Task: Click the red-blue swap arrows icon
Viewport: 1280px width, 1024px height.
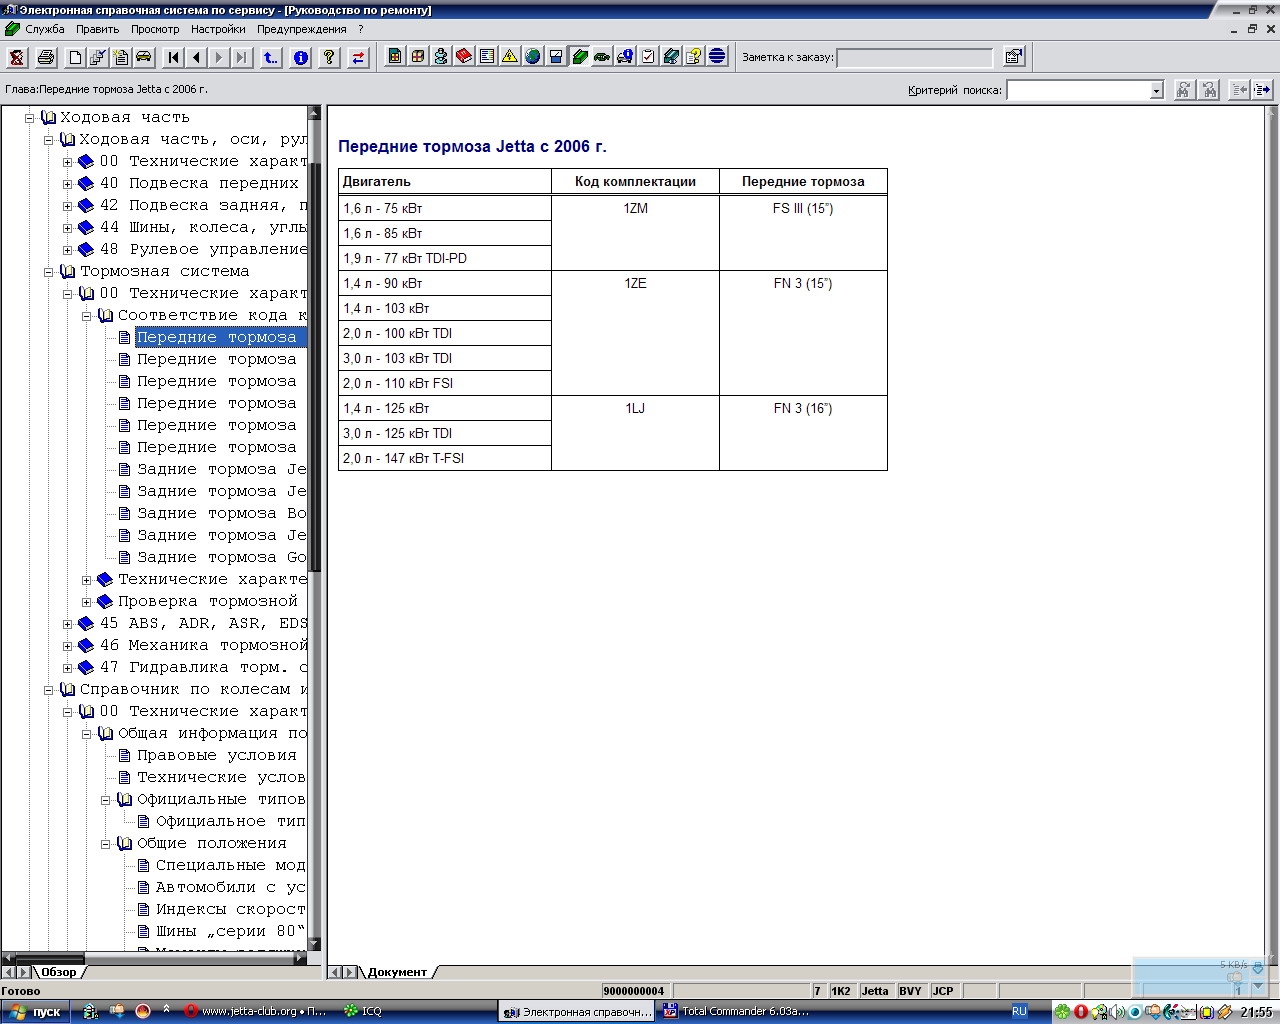Action: (358, 57)
